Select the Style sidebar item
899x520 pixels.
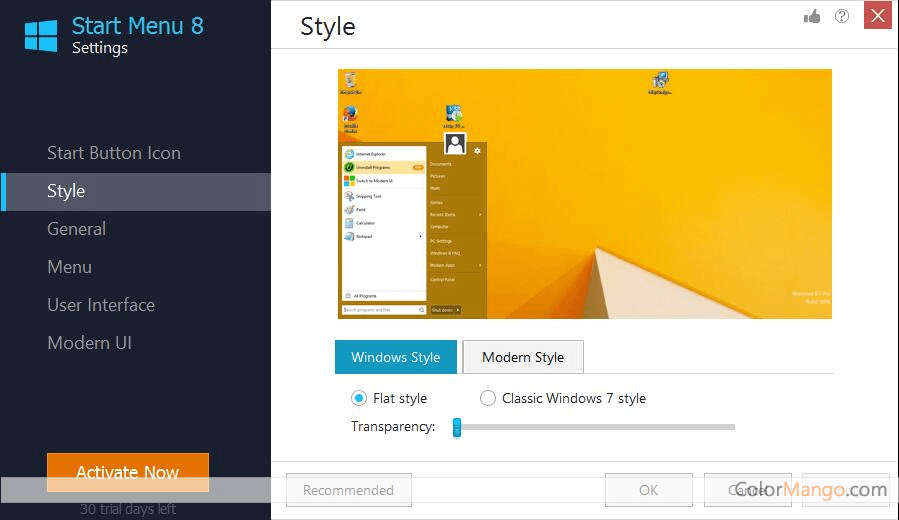tap(66, 191)
